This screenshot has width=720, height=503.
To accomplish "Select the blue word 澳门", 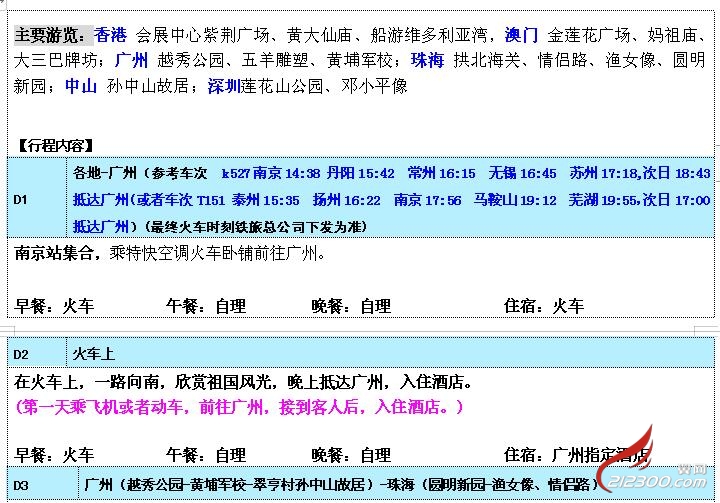I will click(521, 35).
